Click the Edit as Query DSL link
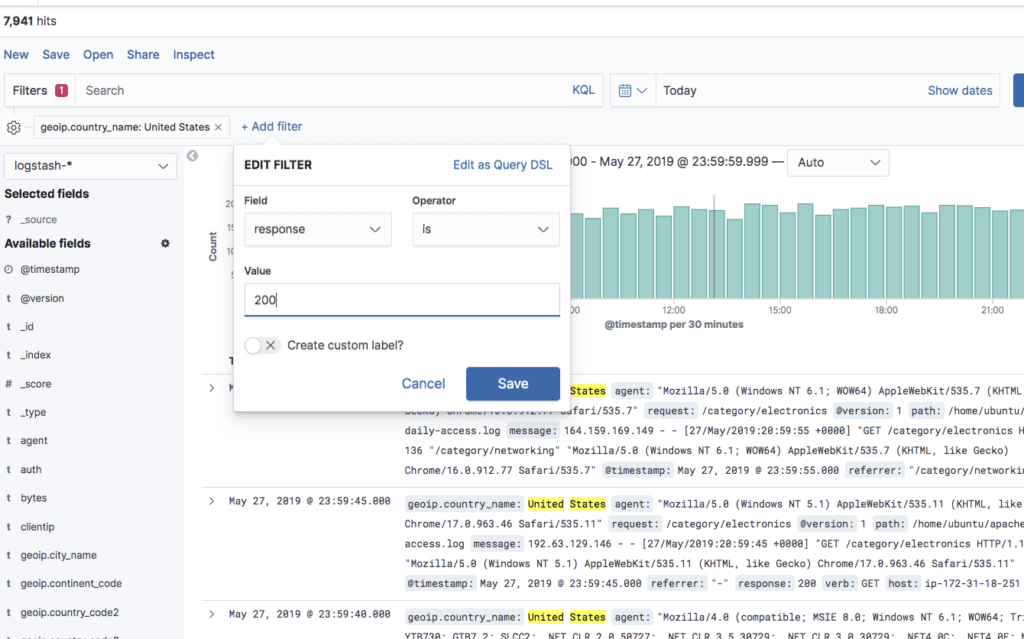This screenshot has width=1024, height=639. tap(502, 165)
